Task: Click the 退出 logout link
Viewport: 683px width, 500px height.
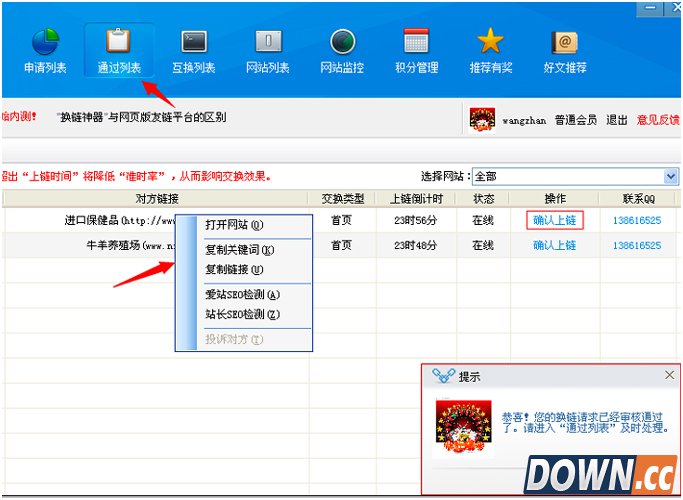Action: (617, 120)
